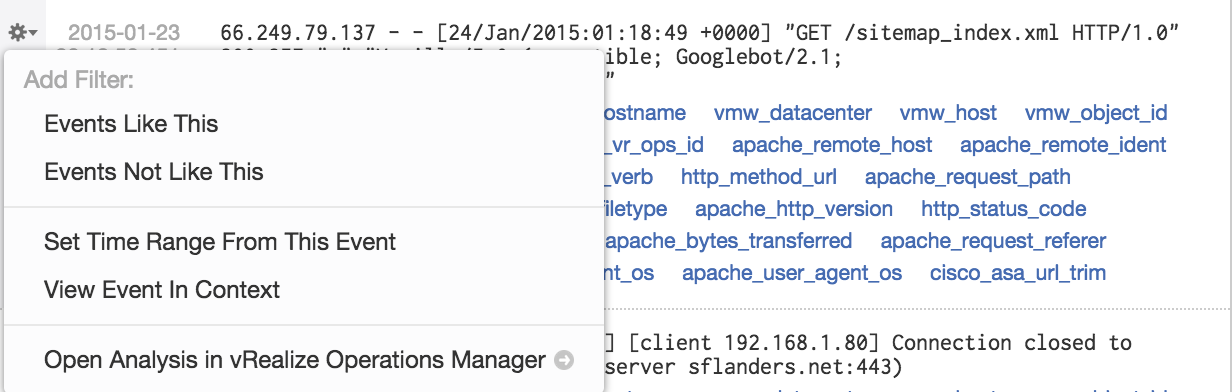Click the apache_bytes_transferred field
The height and width of the screenshot is (392, 1232).
[x=729, y=241]
